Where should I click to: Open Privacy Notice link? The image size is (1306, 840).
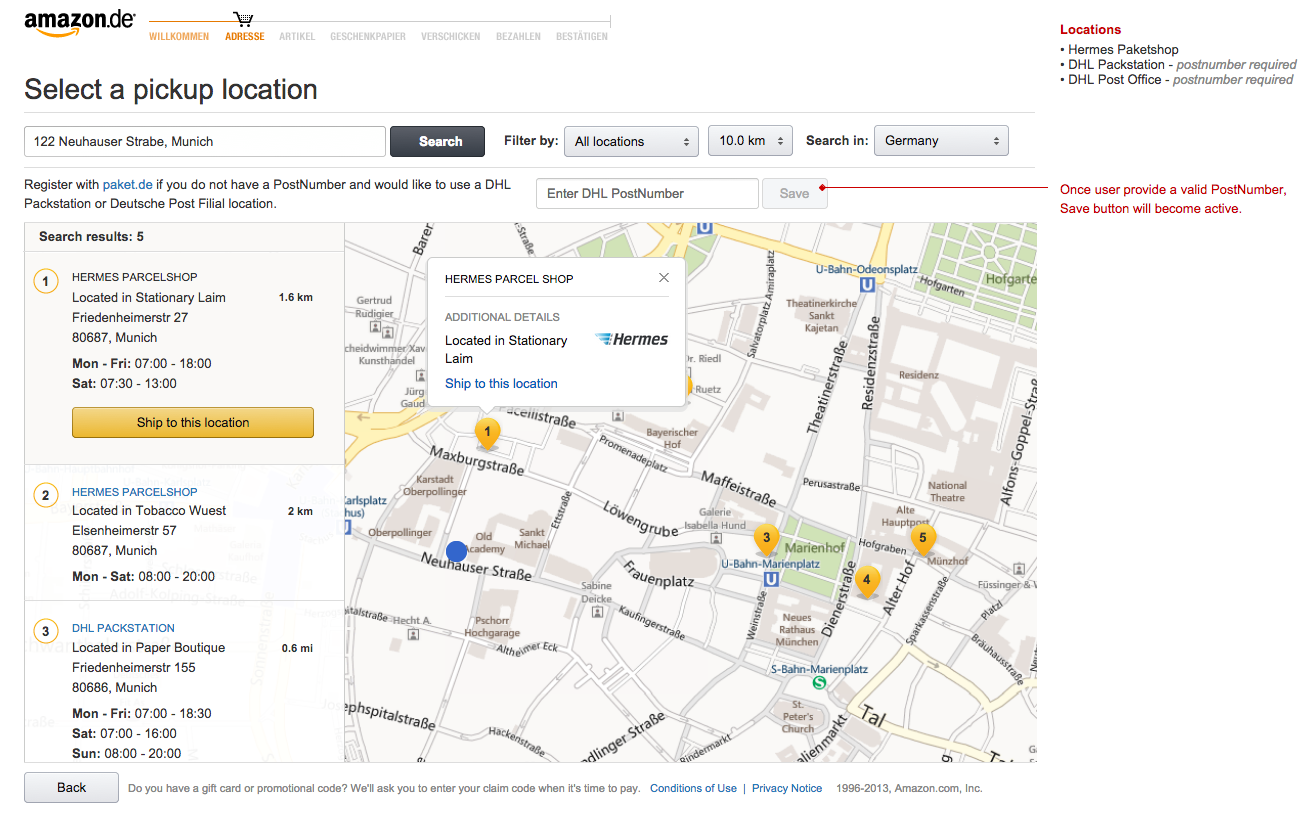coord(787,788)
